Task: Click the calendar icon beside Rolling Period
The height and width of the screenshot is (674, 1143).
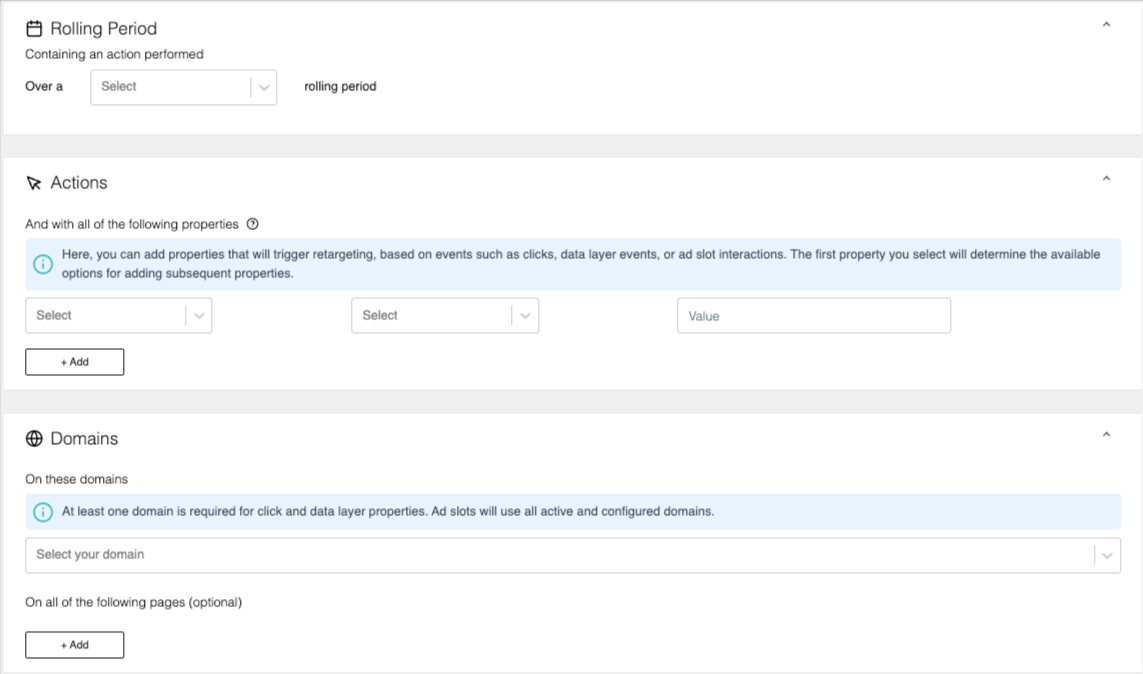Action: click(x=34, y=29)
